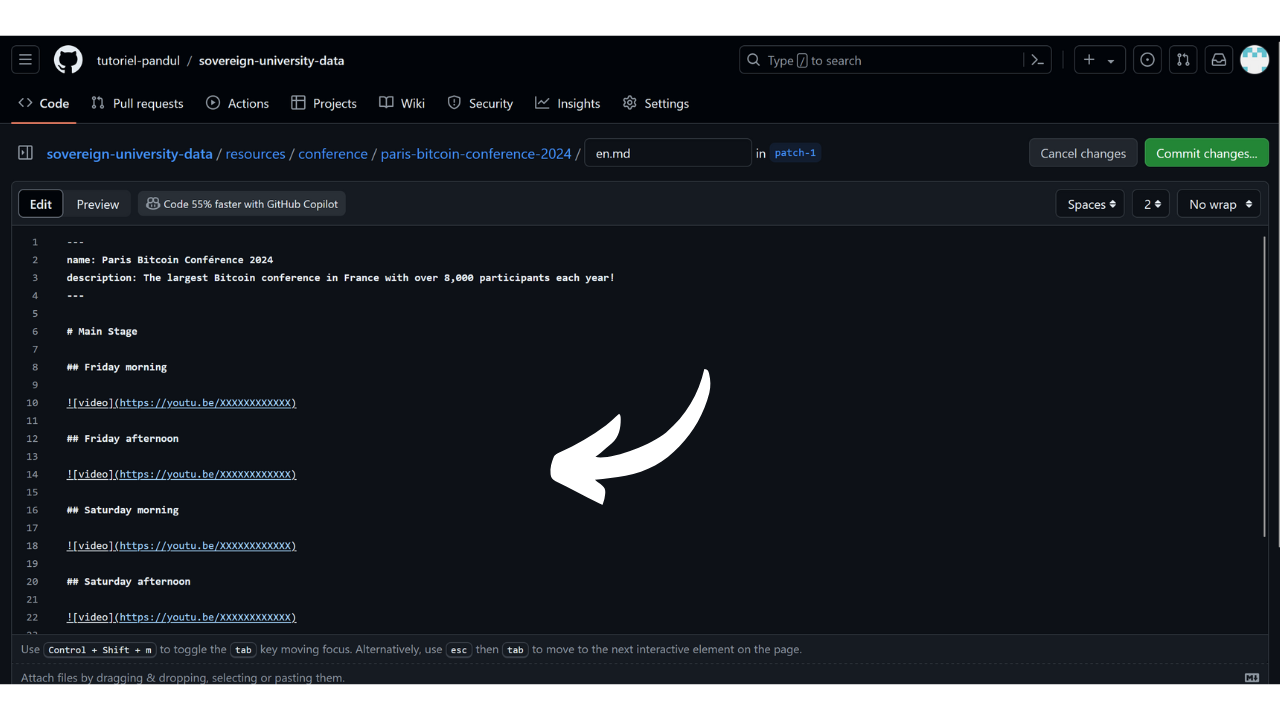Click the '## Friday morning' line
This screenshot has height=720, width=1280.
(x=117, y=367)
